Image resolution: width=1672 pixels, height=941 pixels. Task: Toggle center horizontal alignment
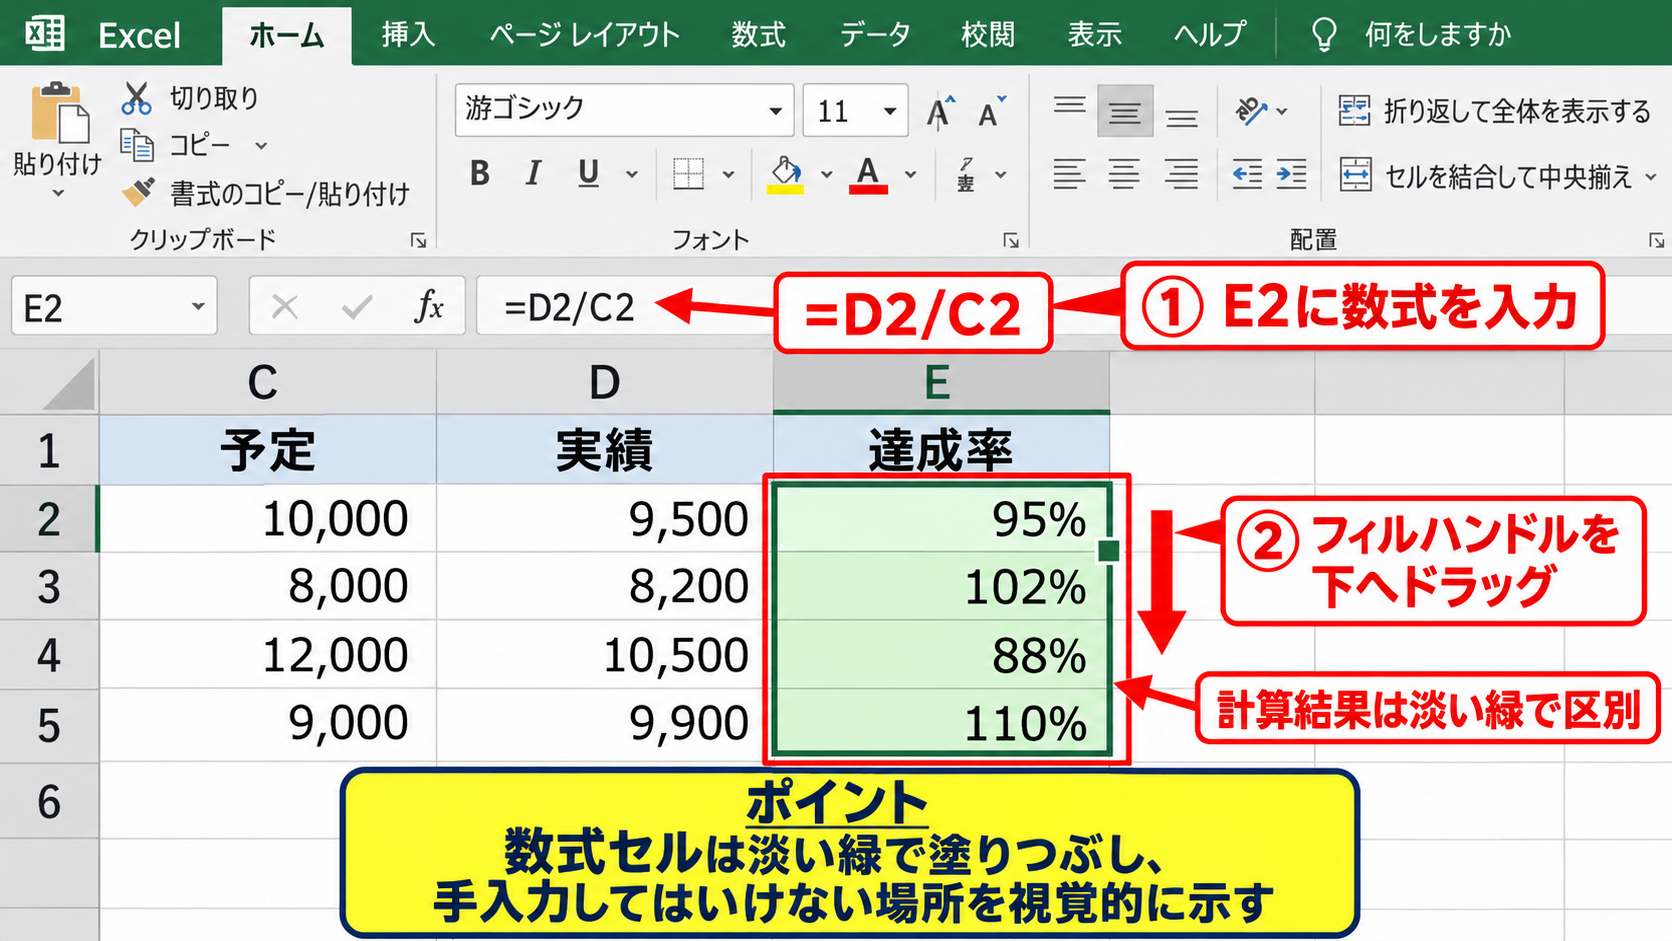(1125, 175)
